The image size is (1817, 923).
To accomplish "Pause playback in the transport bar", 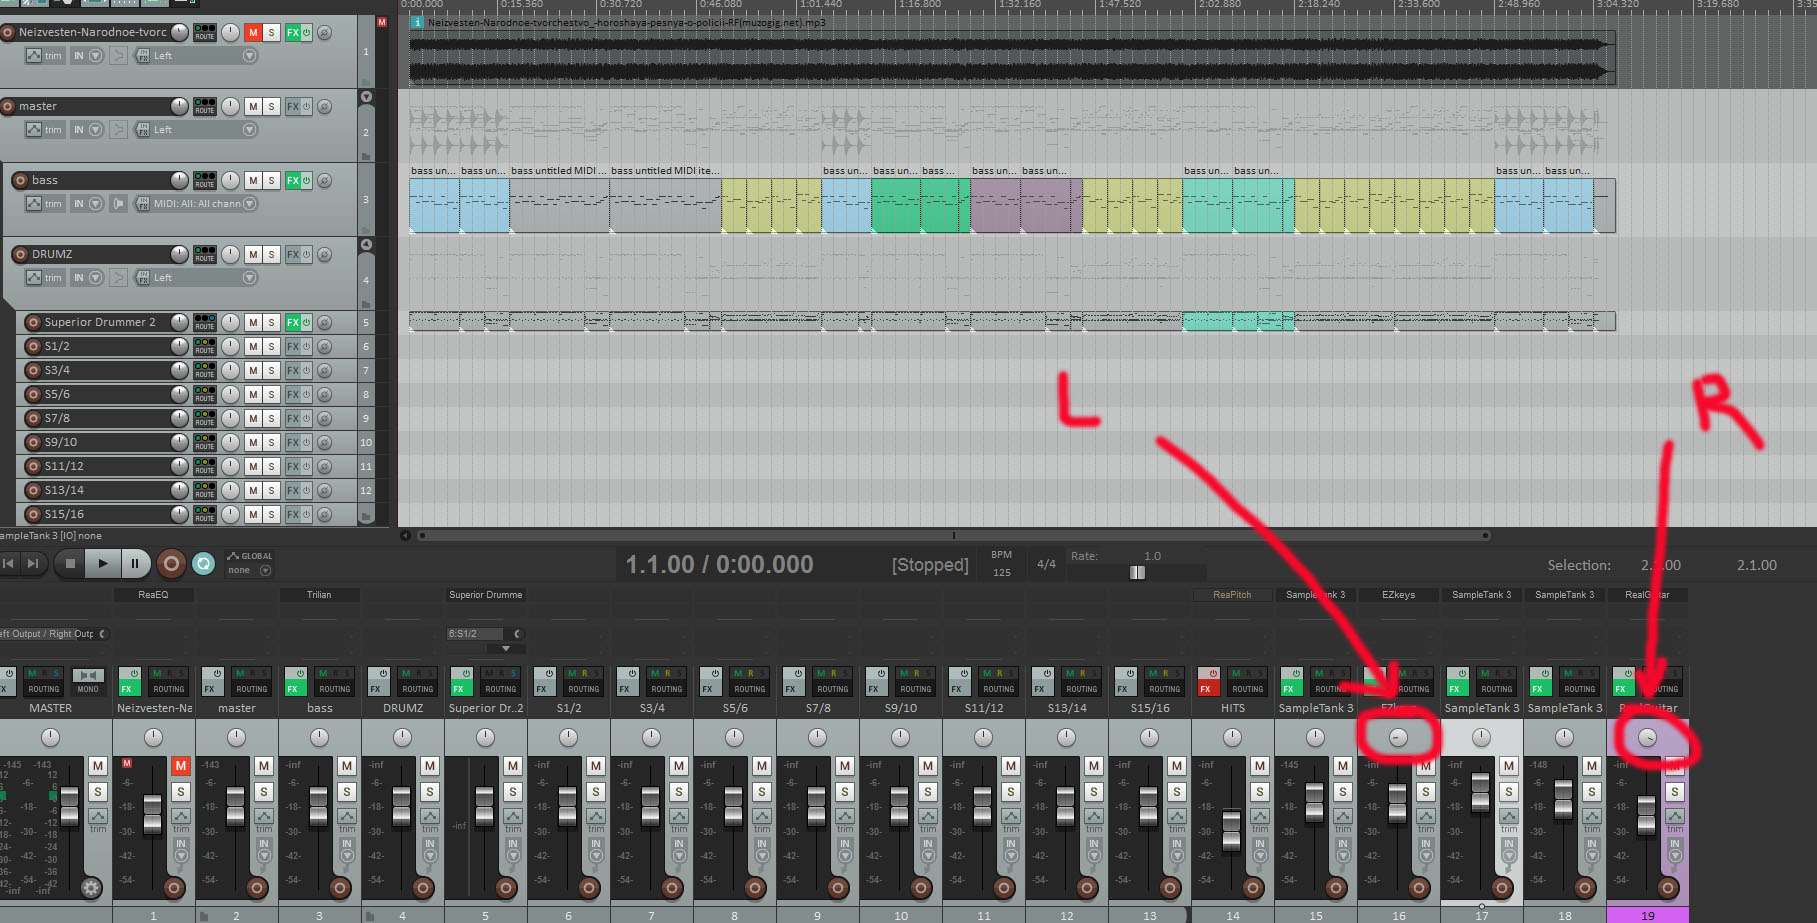I will coord(135,564).
